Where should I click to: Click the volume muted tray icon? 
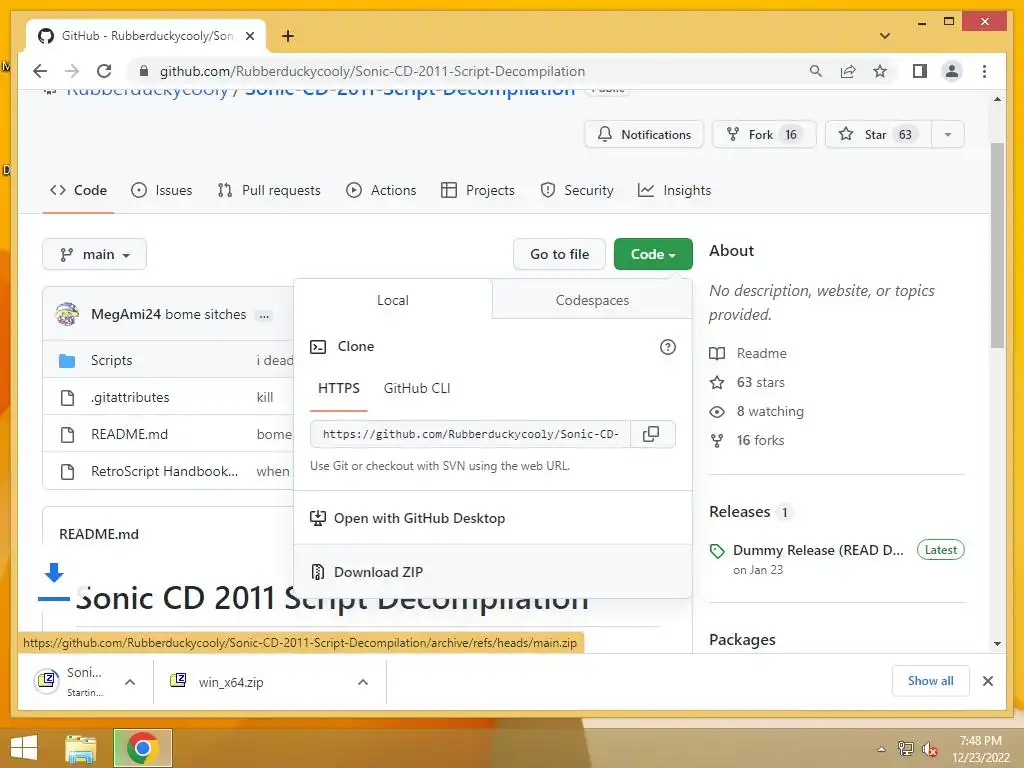tap(930, 749)
